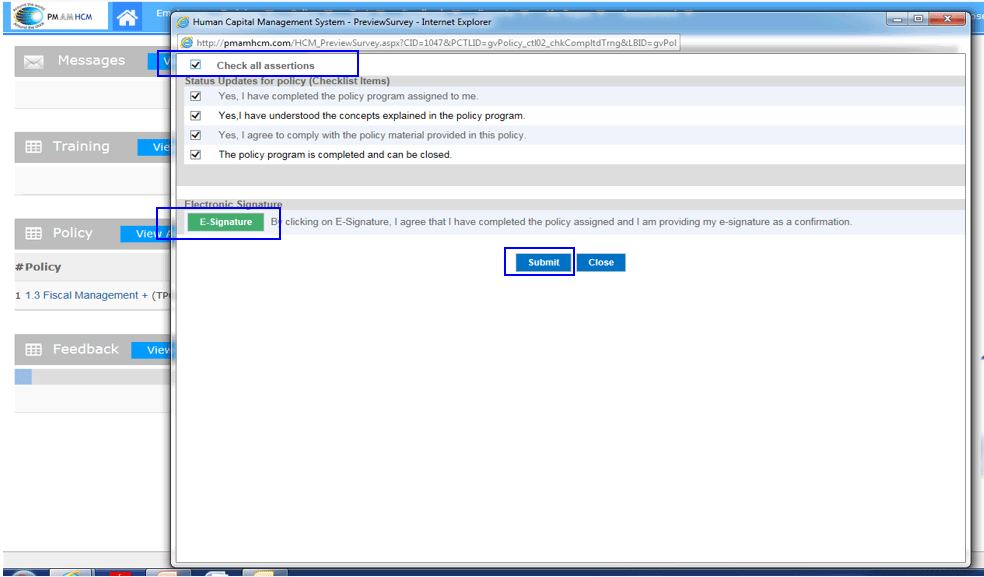The height and width of the screenshot is (577, 984).
Task: Submit the policy checklist
Action: click(543, 262)
